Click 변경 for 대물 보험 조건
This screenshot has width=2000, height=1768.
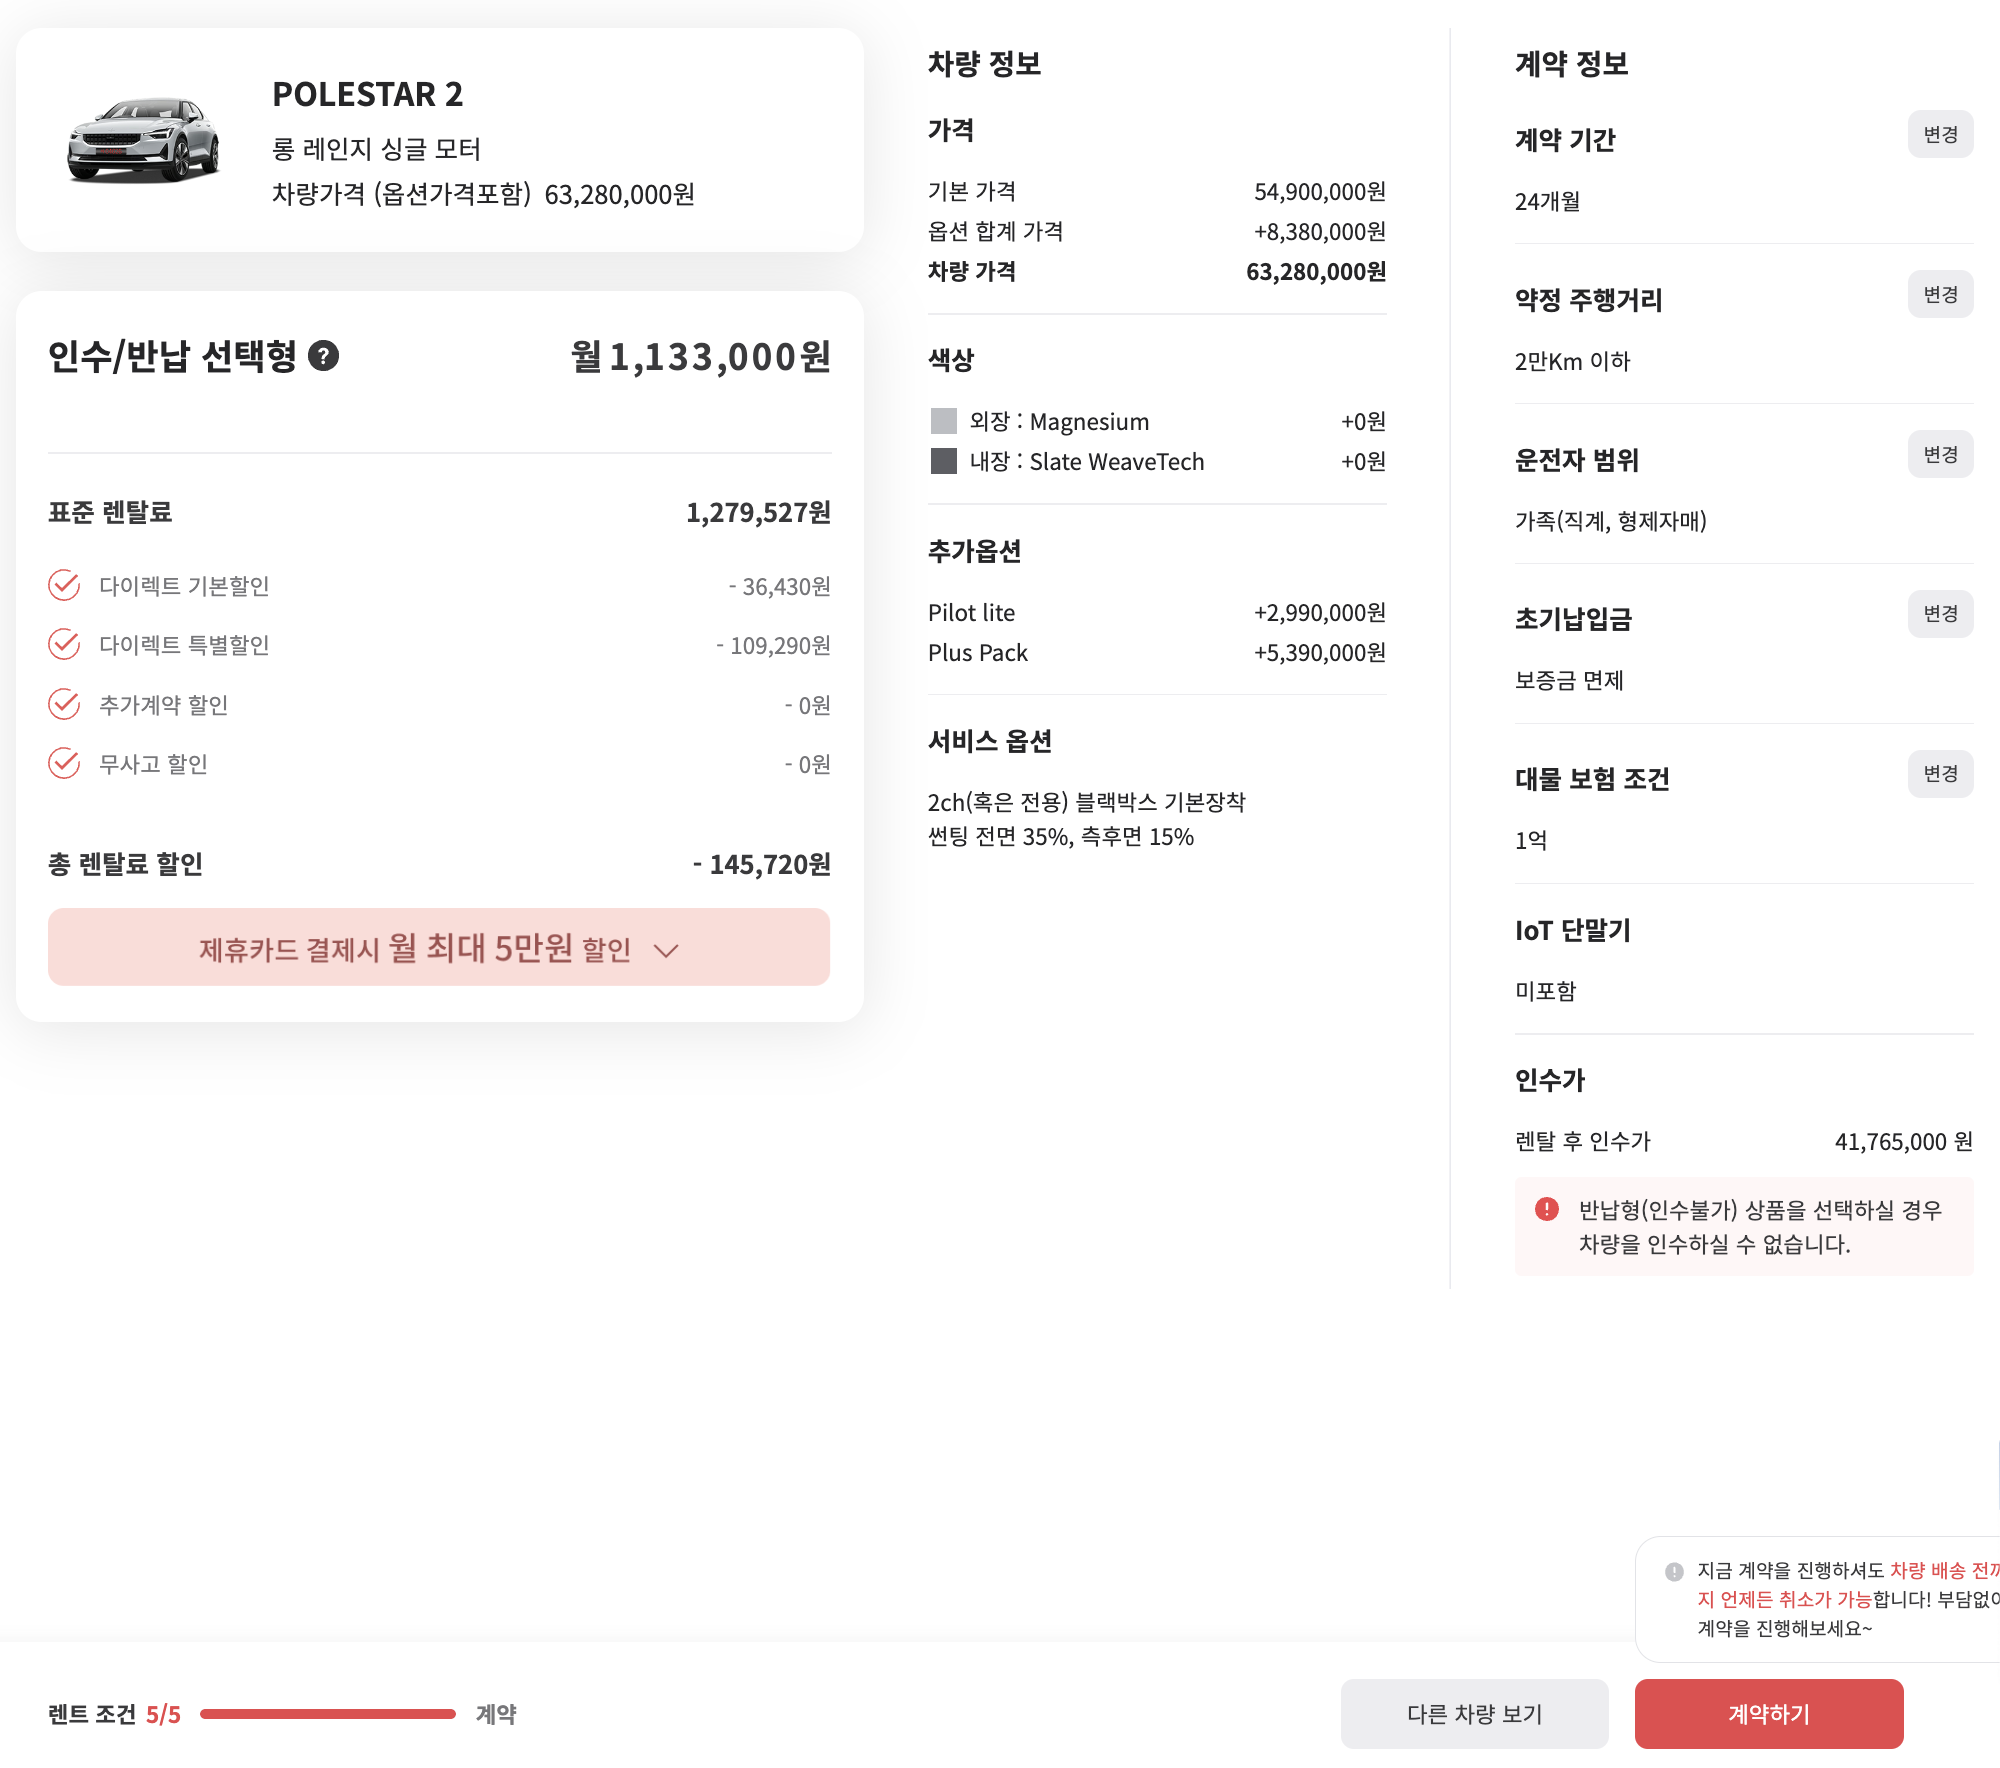coord(1939,774)
